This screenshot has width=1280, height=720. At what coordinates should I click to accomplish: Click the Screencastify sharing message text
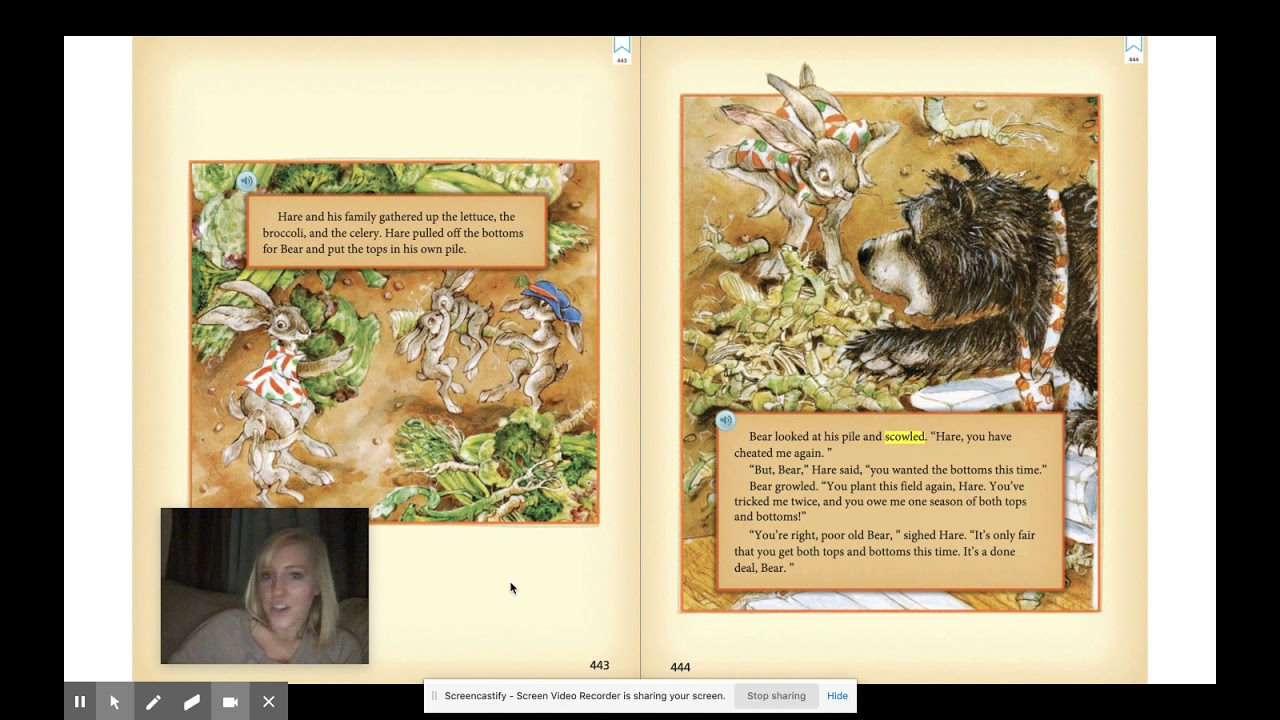click(585, 696)
